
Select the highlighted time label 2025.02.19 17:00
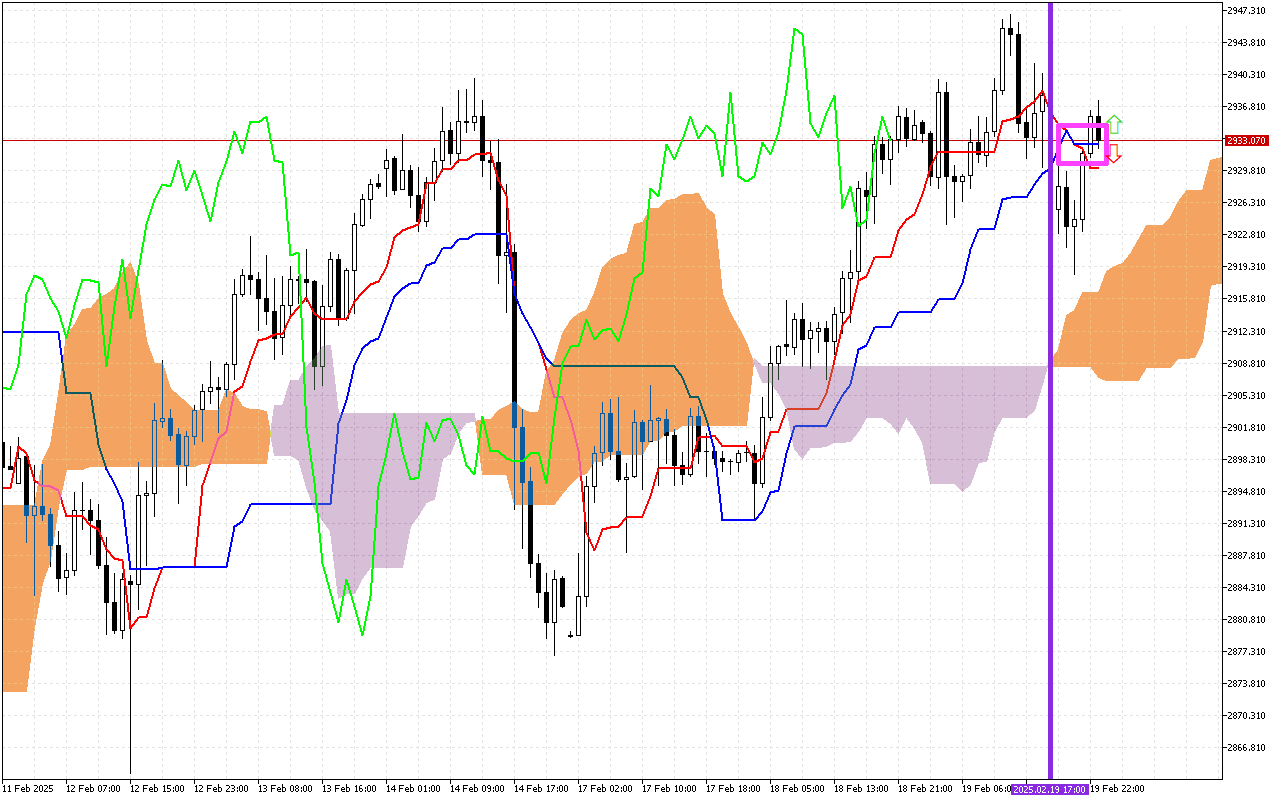pyautogui.click(x=1049, y=789)
